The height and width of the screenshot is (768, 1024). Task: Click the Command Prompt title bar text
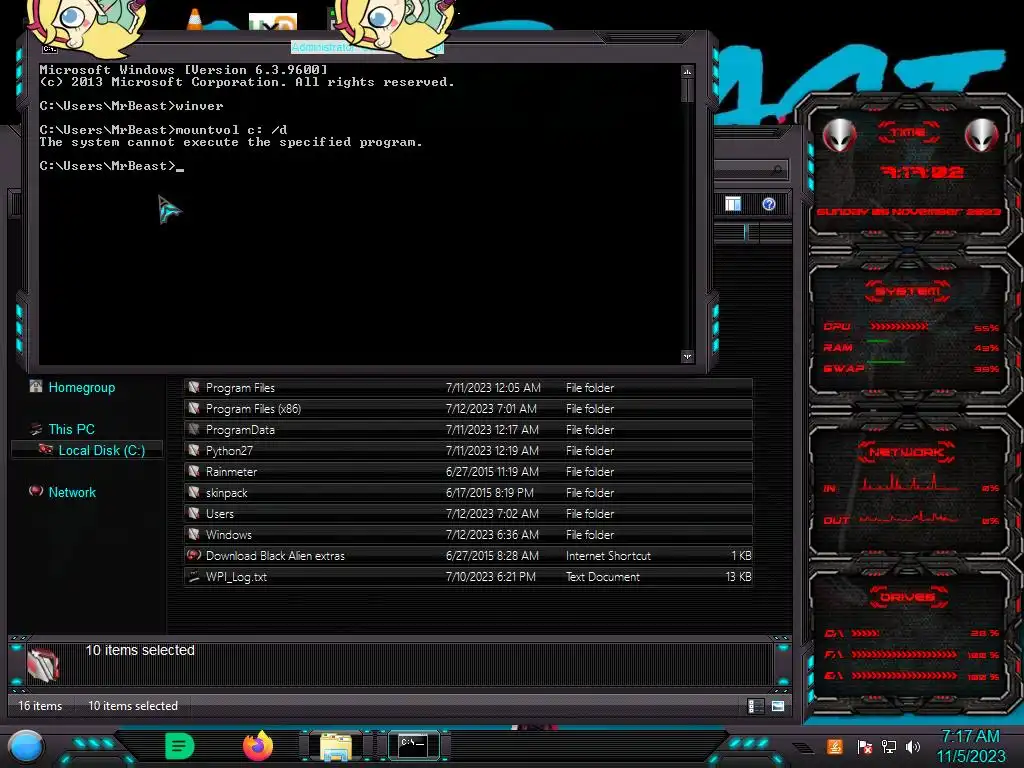click(x=366, y=48)
